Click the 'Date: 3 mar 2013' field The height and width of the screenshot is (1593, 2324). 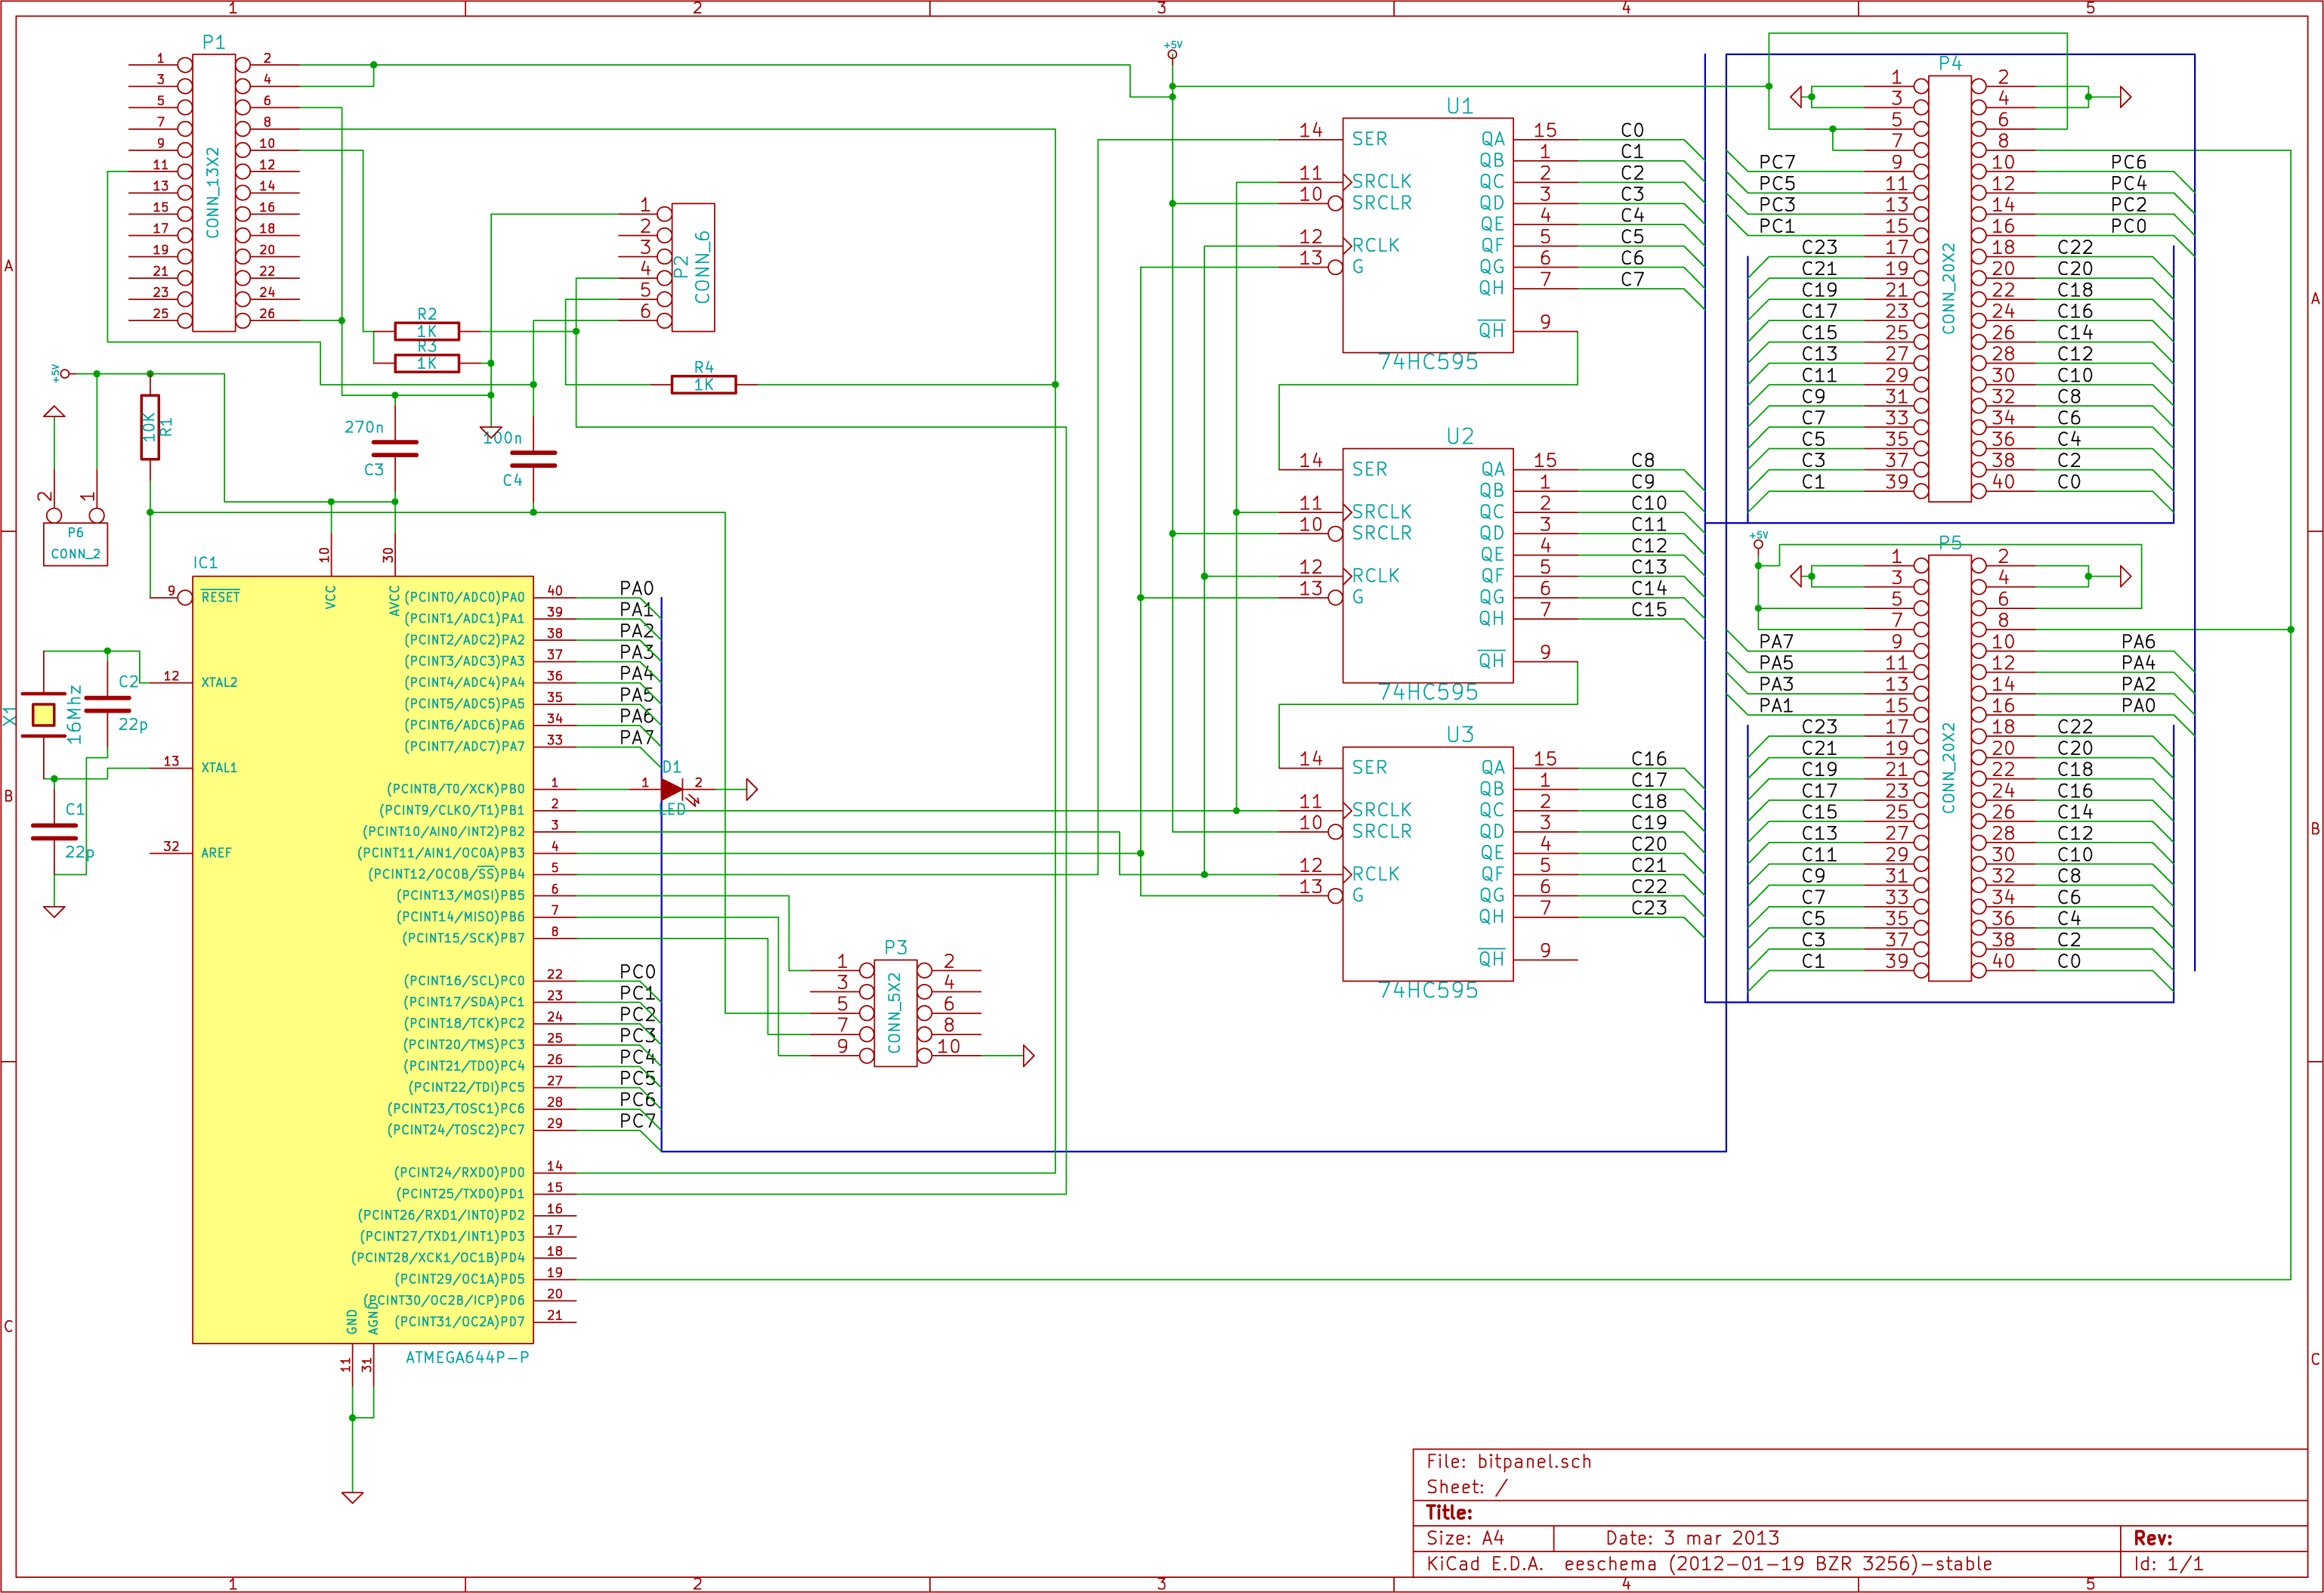(1692, 1538)
